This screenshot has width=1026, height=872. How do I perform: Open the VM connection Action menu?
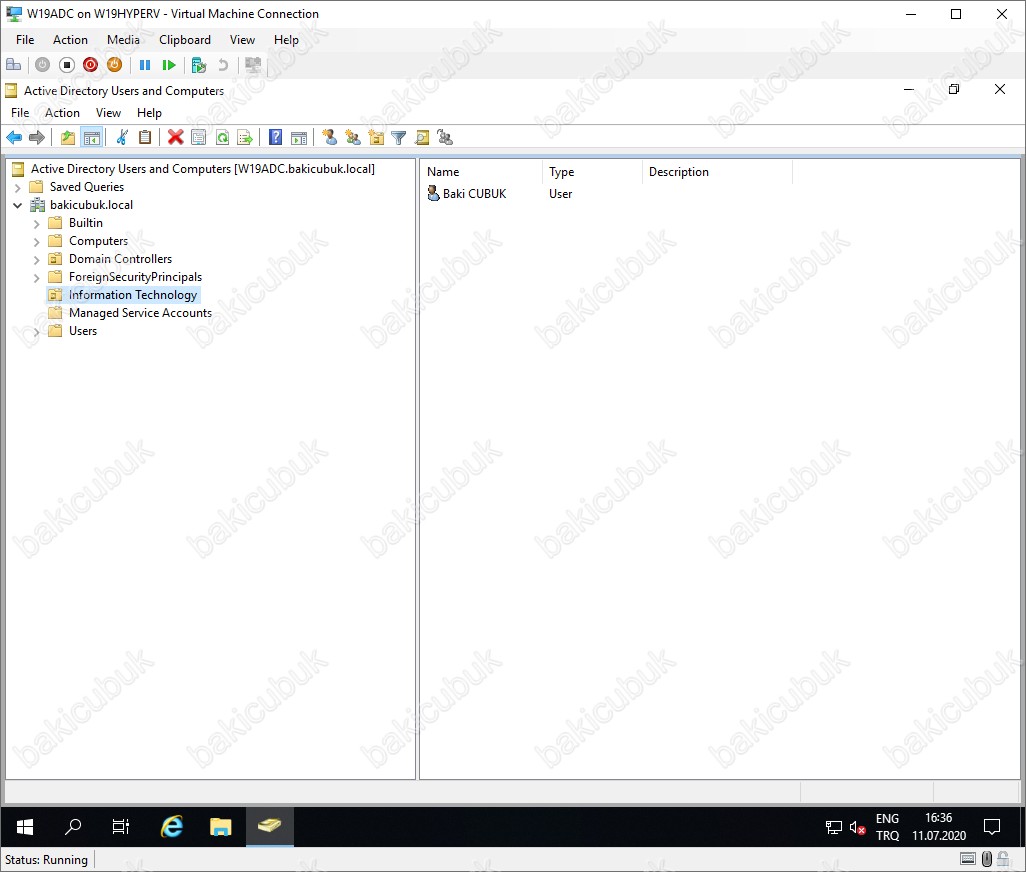pyautogui.click(x=70, y=40)
